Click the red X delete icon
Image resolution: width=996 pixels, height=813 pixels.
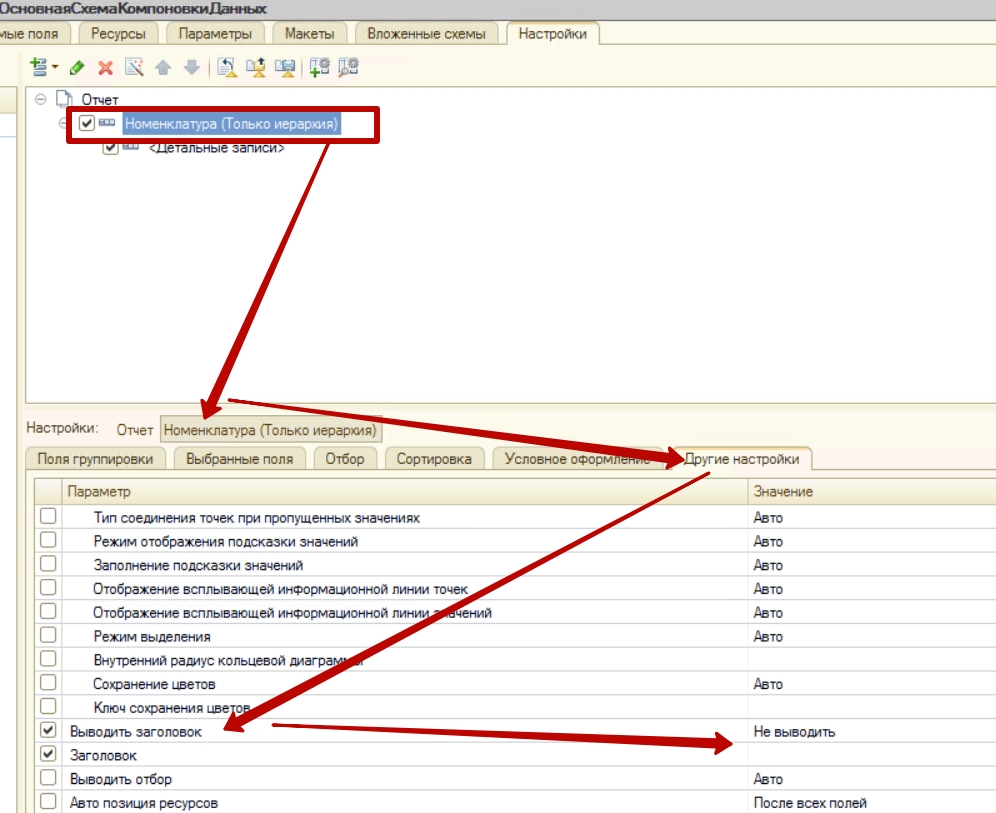pyautogui.click(x=105, y=68)
